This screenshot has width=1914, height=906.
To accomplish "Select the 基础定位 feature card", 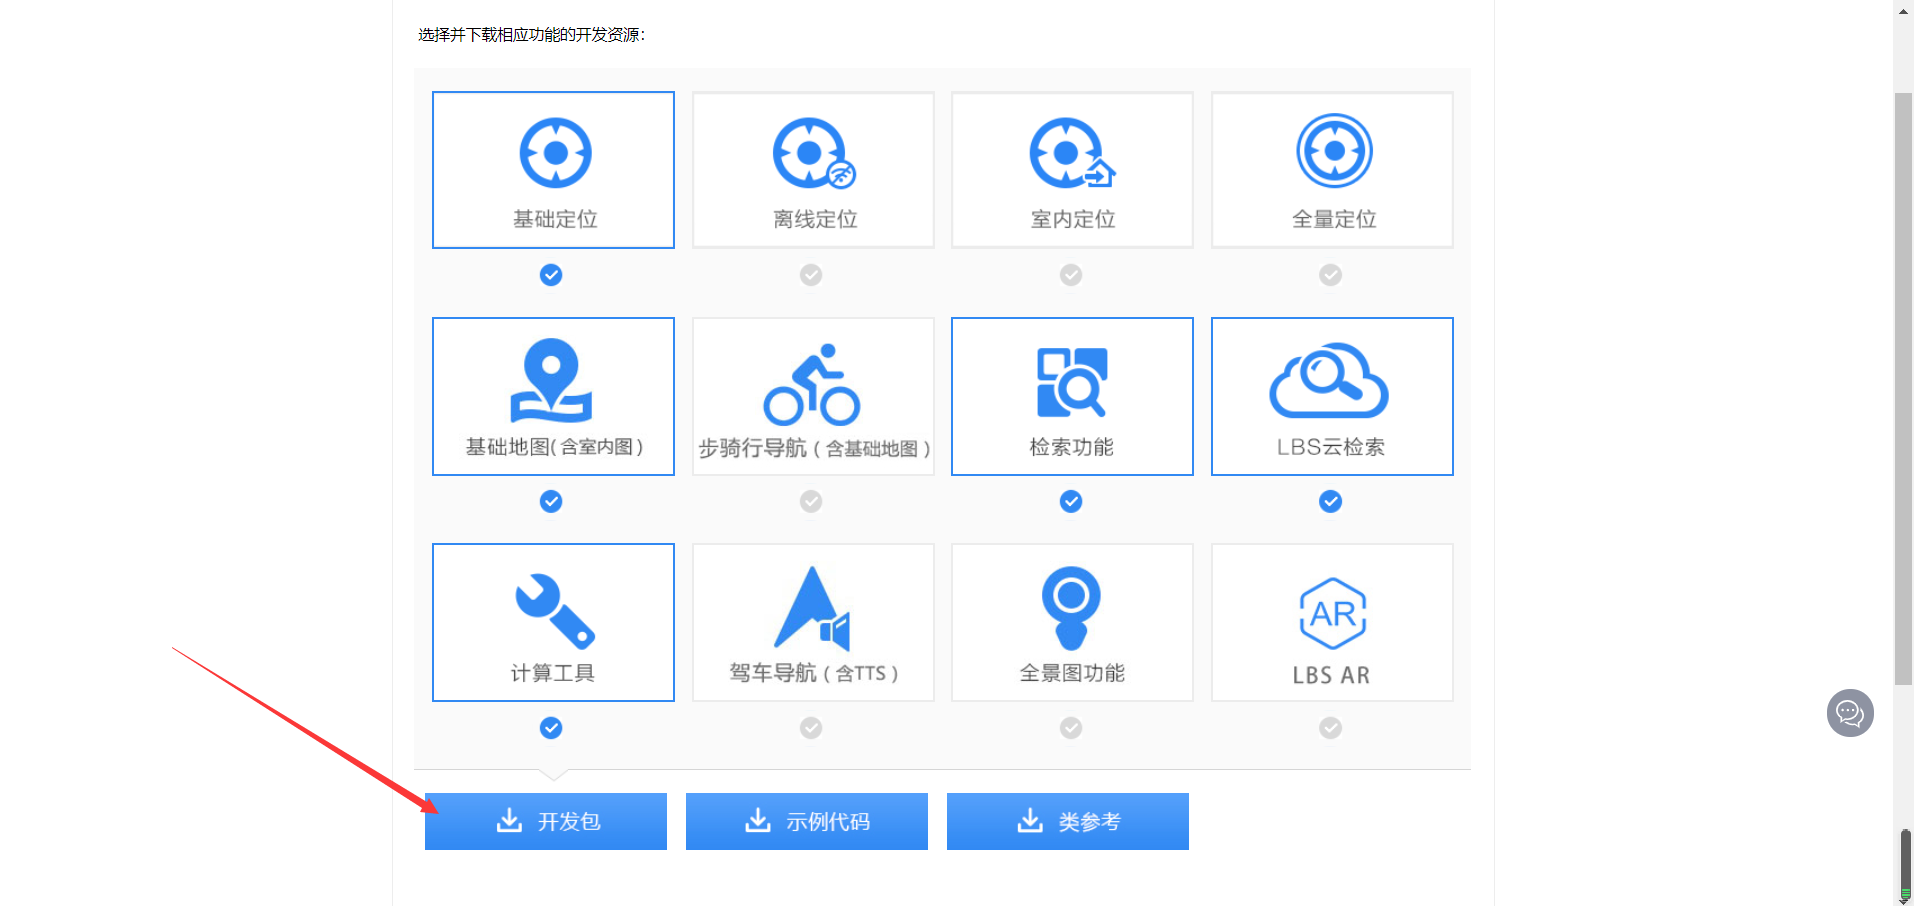I will [553, 170].
